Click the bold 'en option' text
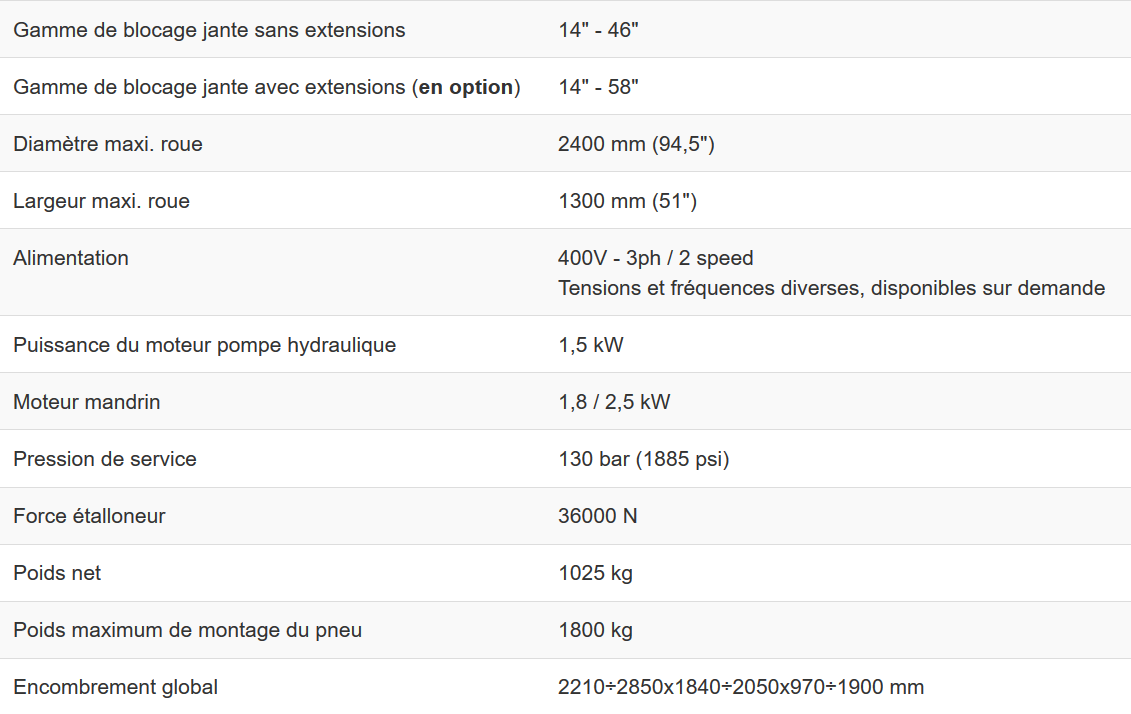 [x=466, y=87]
